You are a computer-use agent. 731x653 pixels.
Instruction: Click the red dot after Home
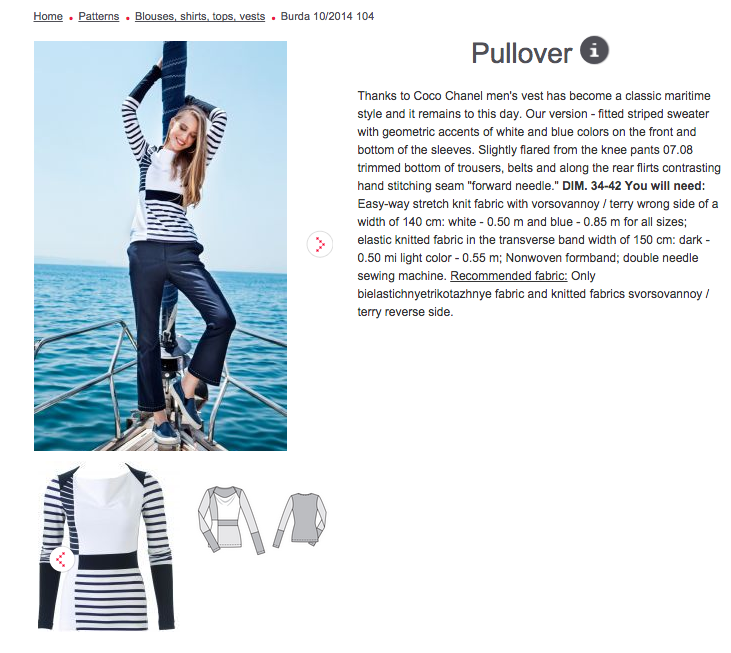[x=71, y=19]
